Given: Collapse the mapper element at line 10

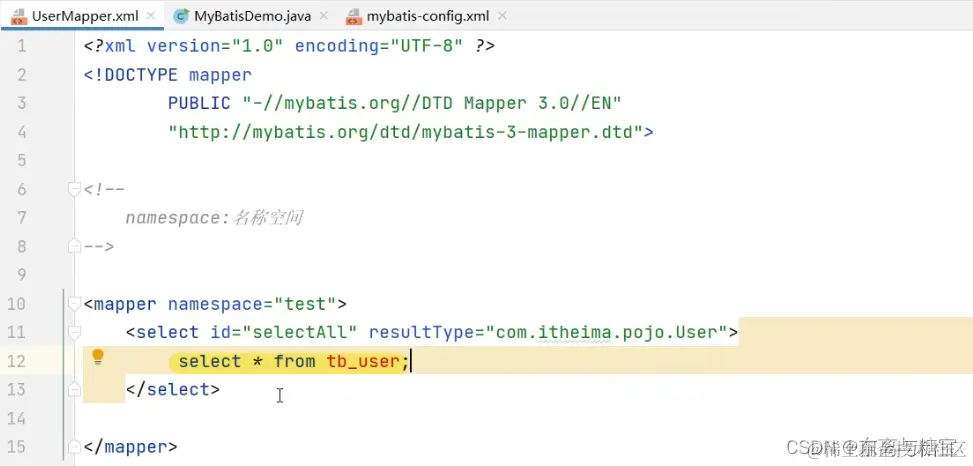Looking at the screenshot, I should pyautogui.click(x=74, y=303).
